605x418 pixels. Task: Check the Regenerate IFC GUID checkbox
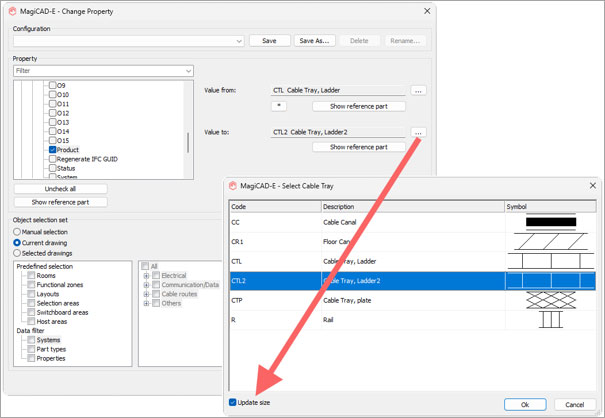coord(53,159)
